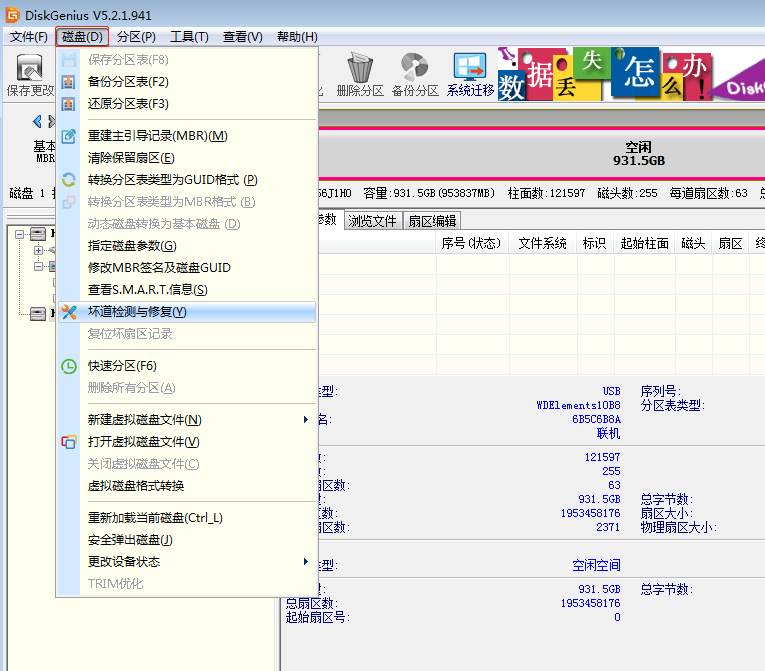Click the backup partition table icon (F2)
Screen dimensions: 765x671
68,82
